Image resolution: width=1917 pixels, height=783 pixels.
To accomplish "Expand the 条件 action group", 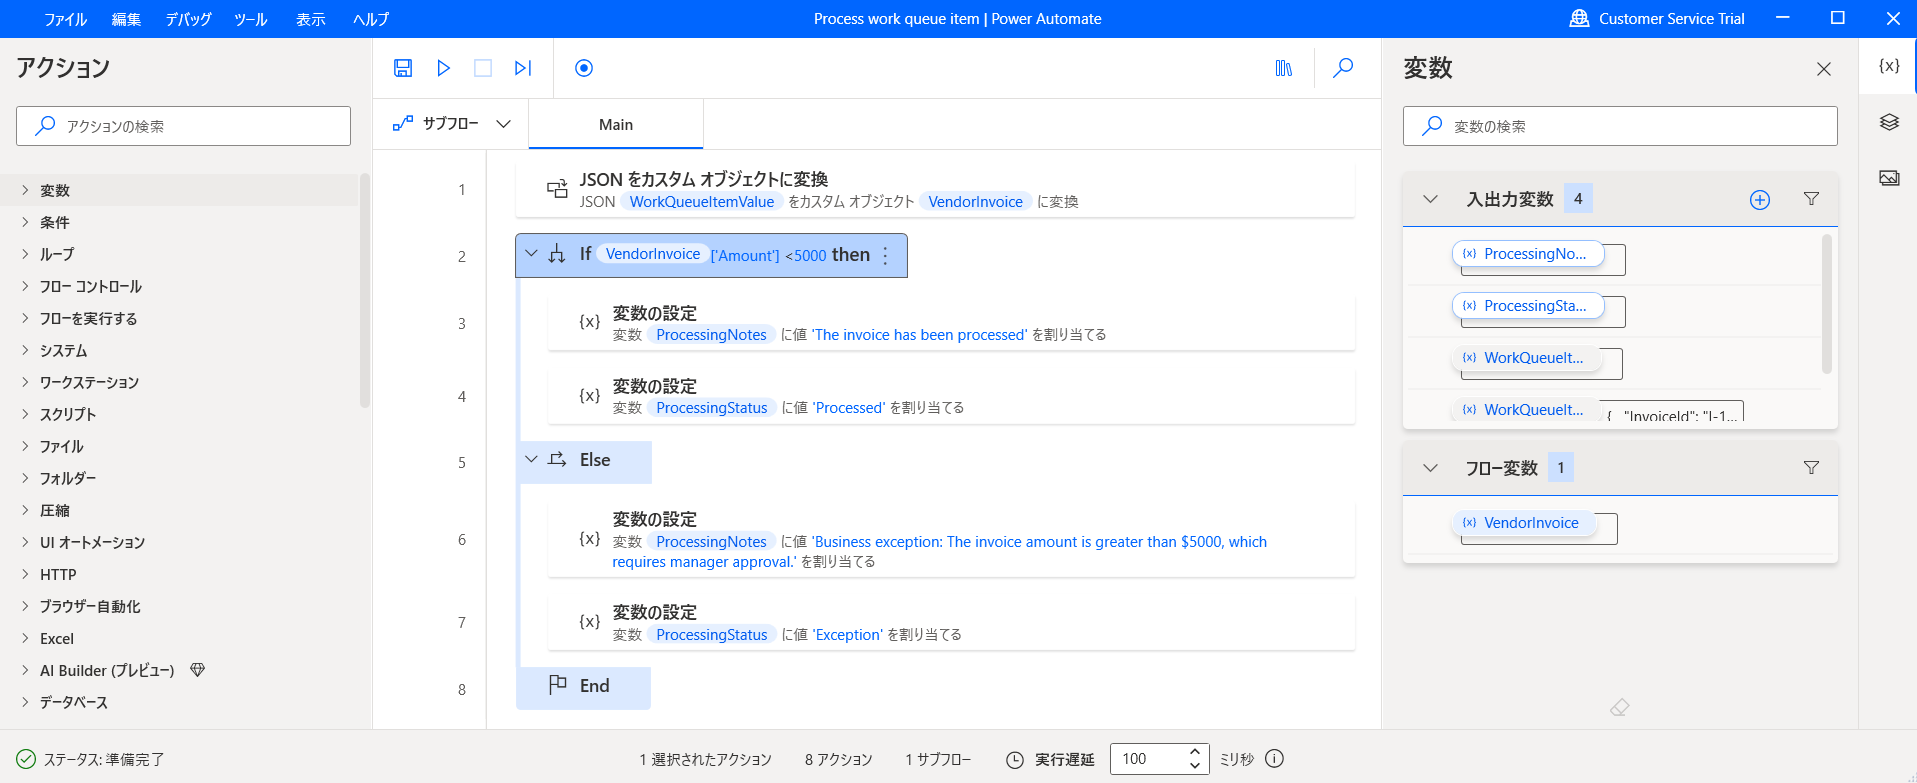I will [25, 222].
